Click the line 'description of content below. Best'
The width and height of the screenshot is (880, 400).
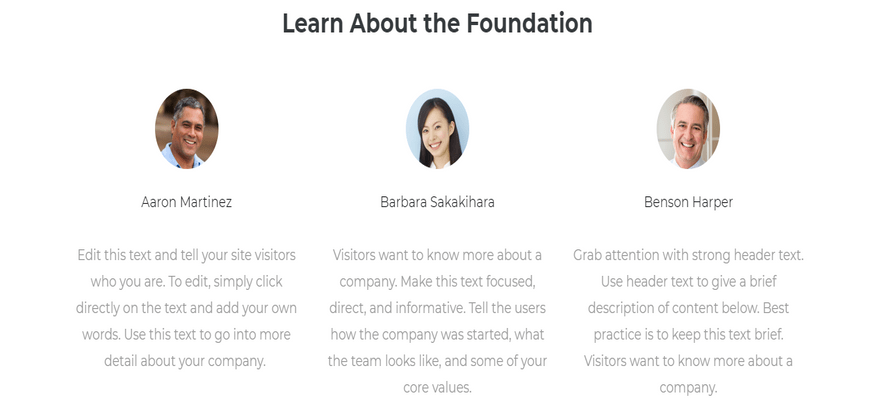coord(689,308)
